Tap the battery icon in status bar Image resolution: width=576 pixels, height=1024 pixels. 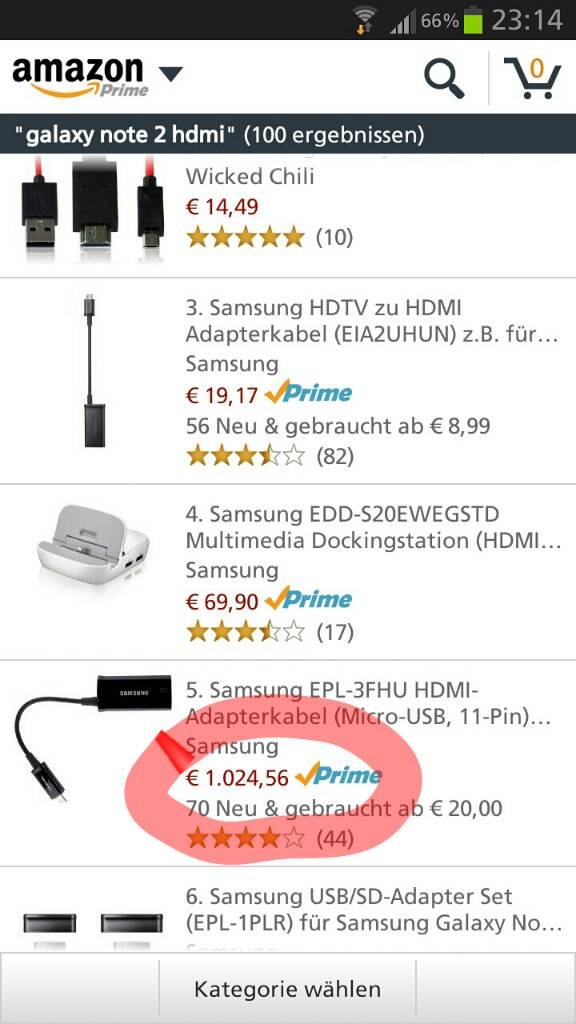point(473,20)
